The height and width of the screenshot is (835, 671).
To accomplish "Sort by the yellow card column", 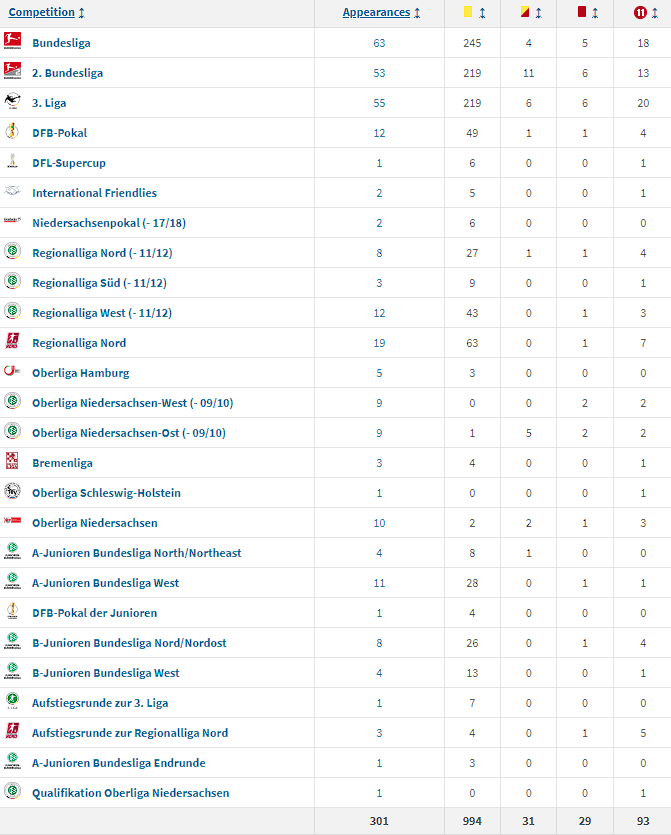I will (x=482, y=13).
